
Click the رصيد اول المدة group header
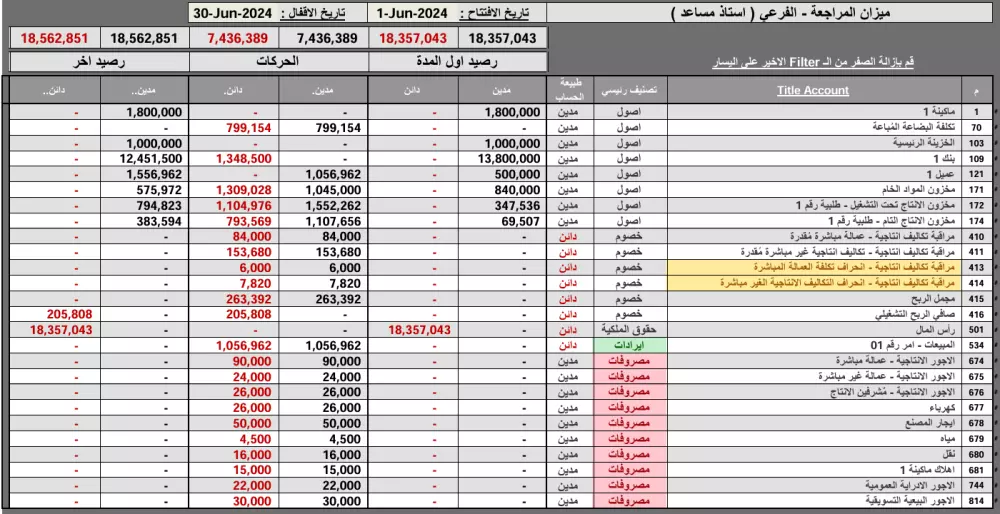coord(458,62)
